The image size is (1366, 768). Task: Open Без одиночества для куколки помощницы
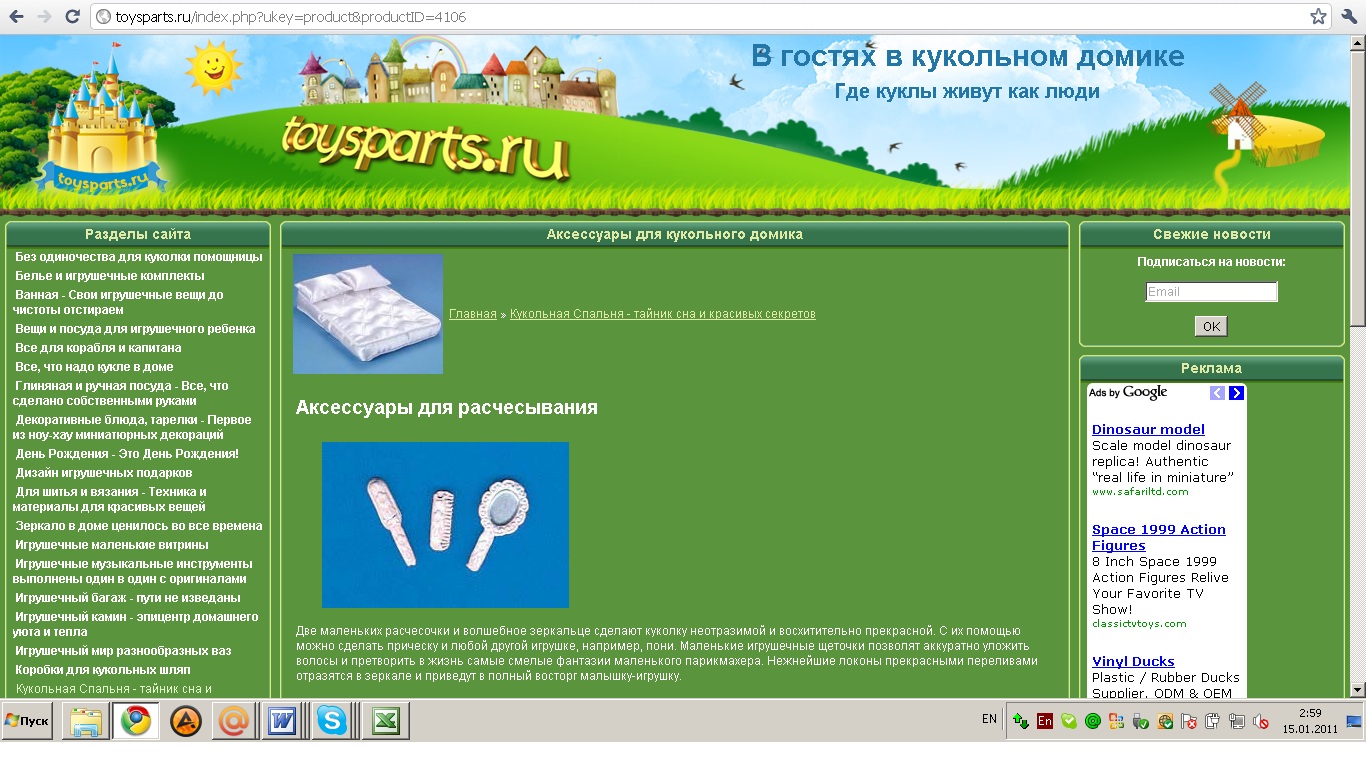(x=139, y=257)
